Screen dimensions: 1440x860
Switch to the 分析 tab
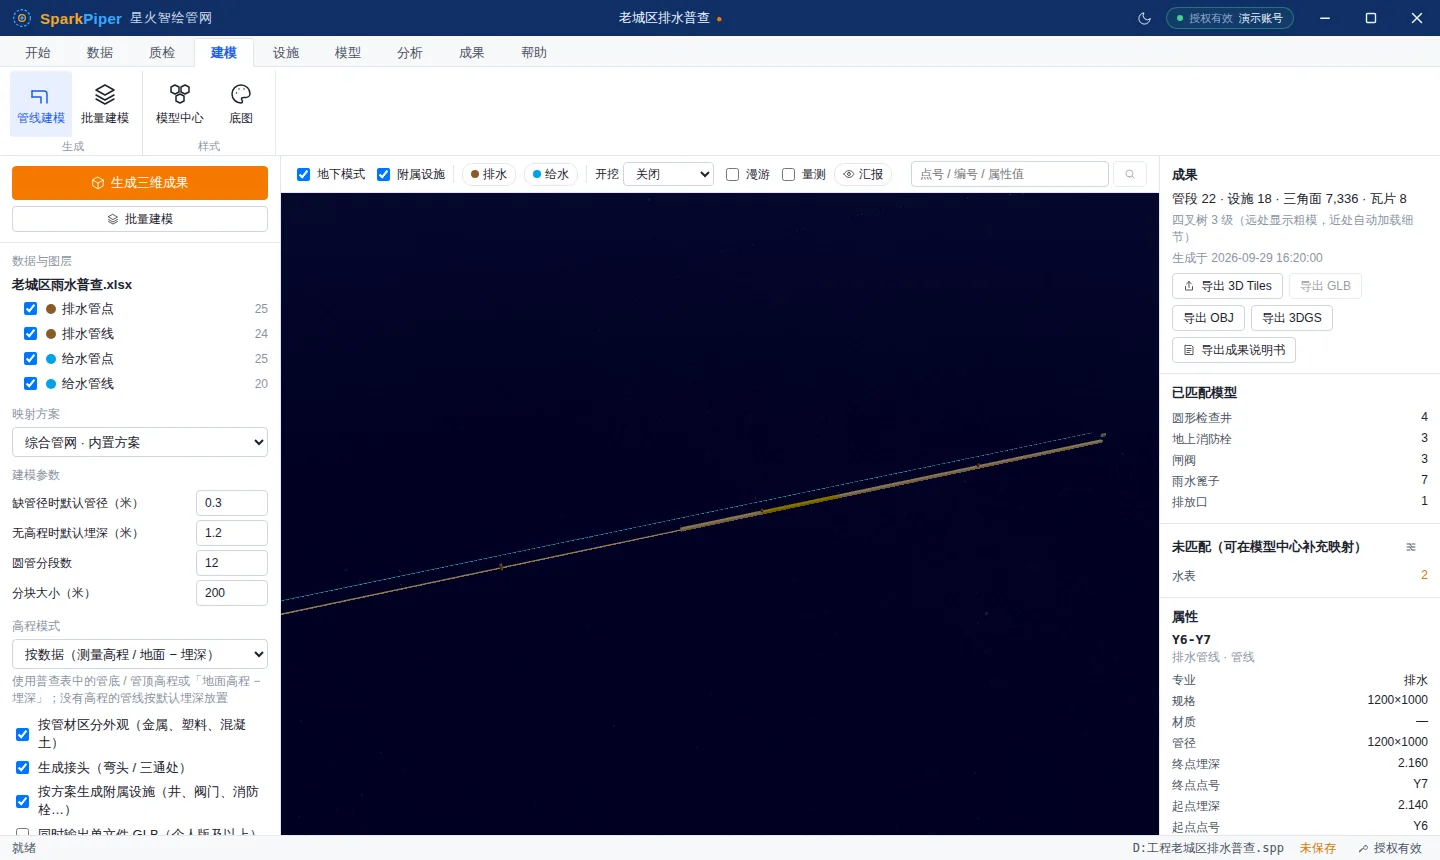coord(410,53)
